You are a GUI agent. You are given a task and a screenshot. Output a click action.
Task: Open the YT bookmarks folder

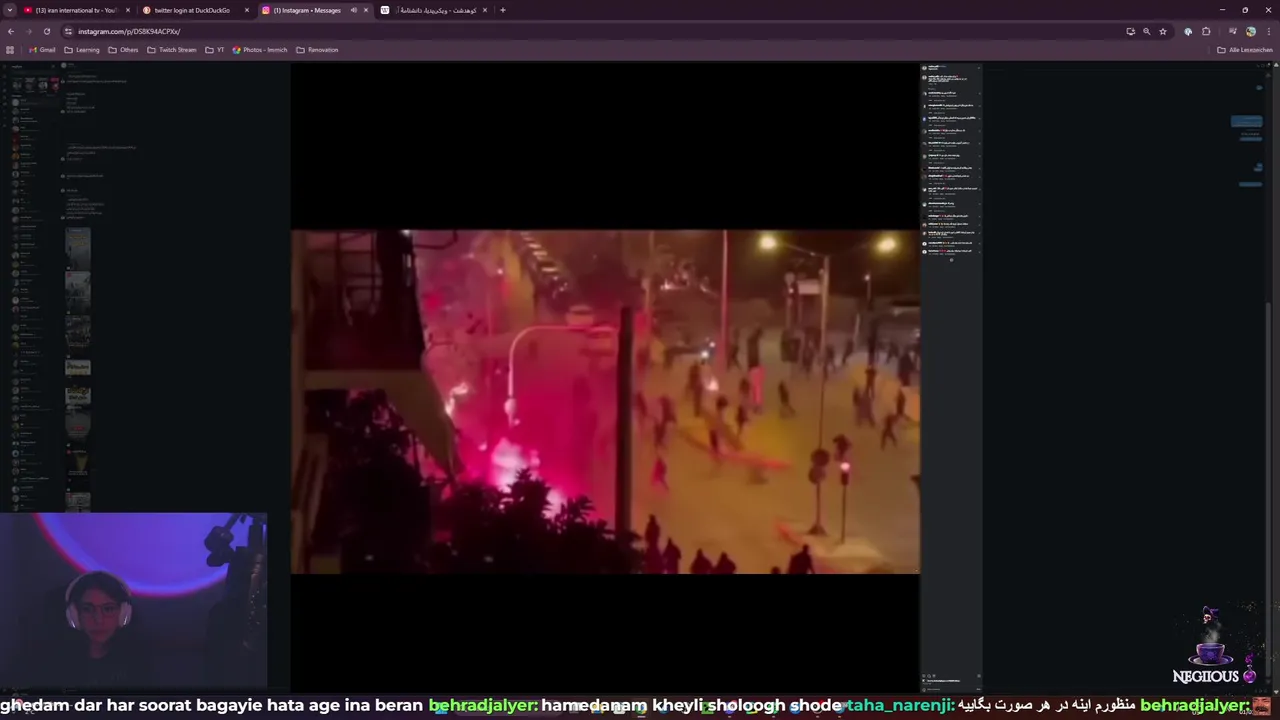click(215, 50)
